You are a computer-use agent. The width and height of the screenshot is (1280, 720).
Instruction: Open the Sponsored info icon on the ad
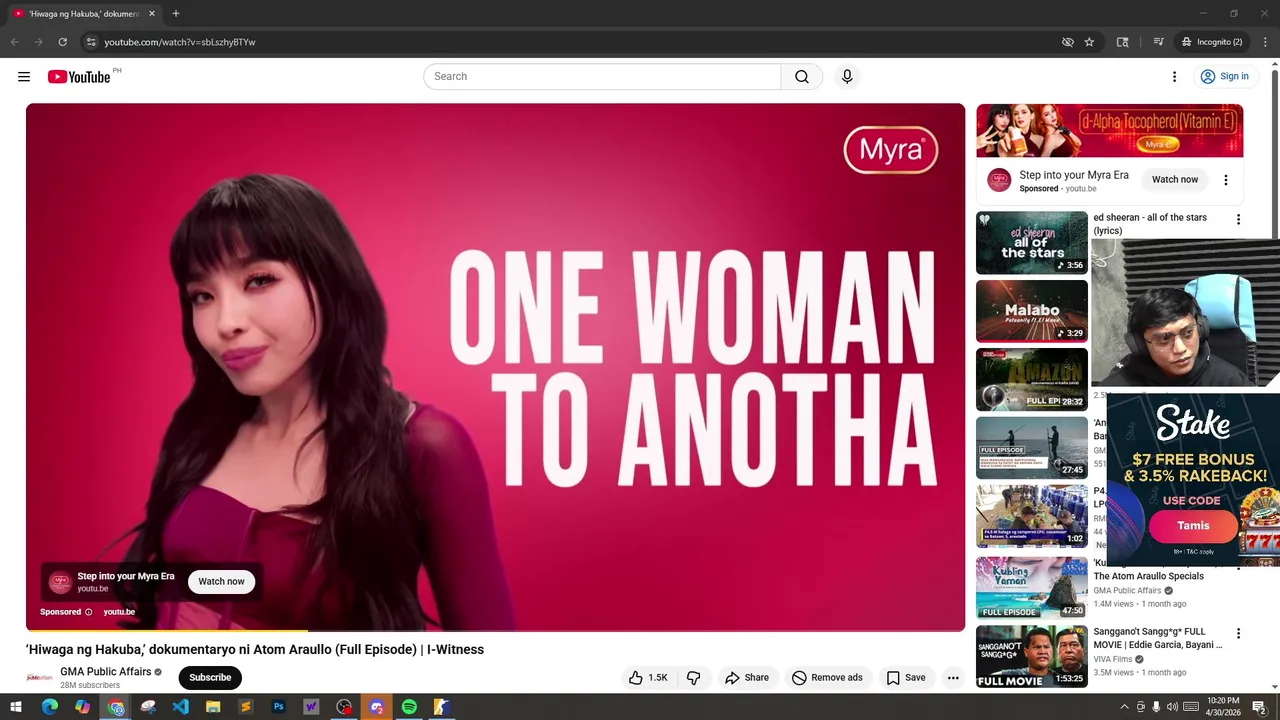click(x=88, y=612)
